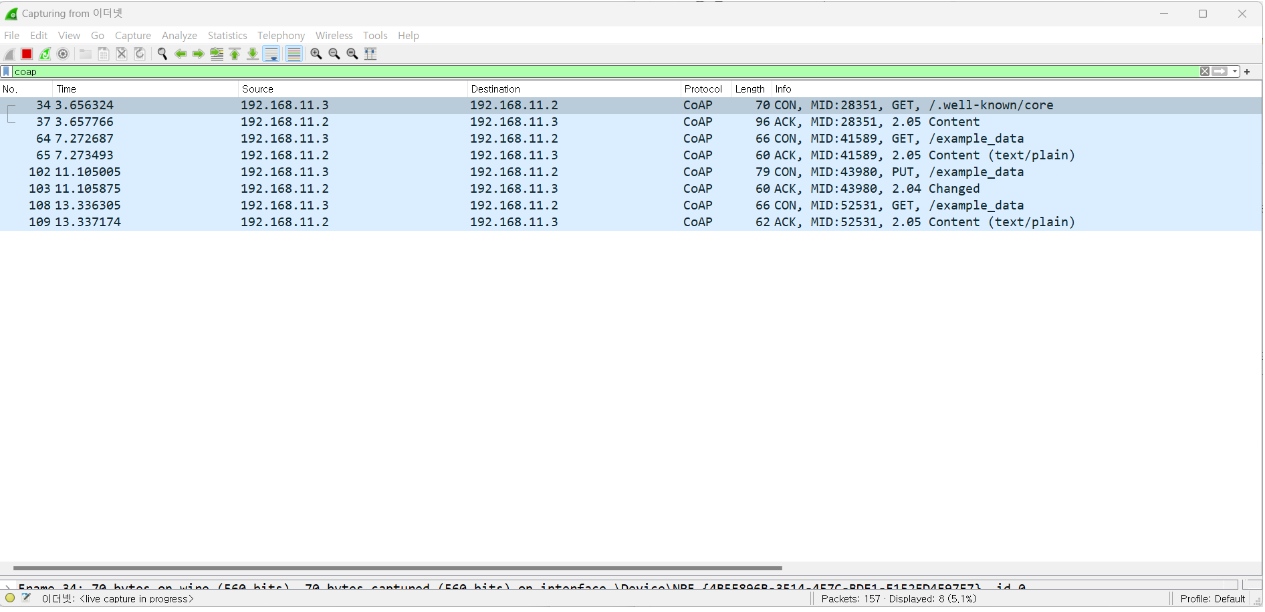Jump to the first packet icon
1265x612 pixels.
click(x=234, y=54)
